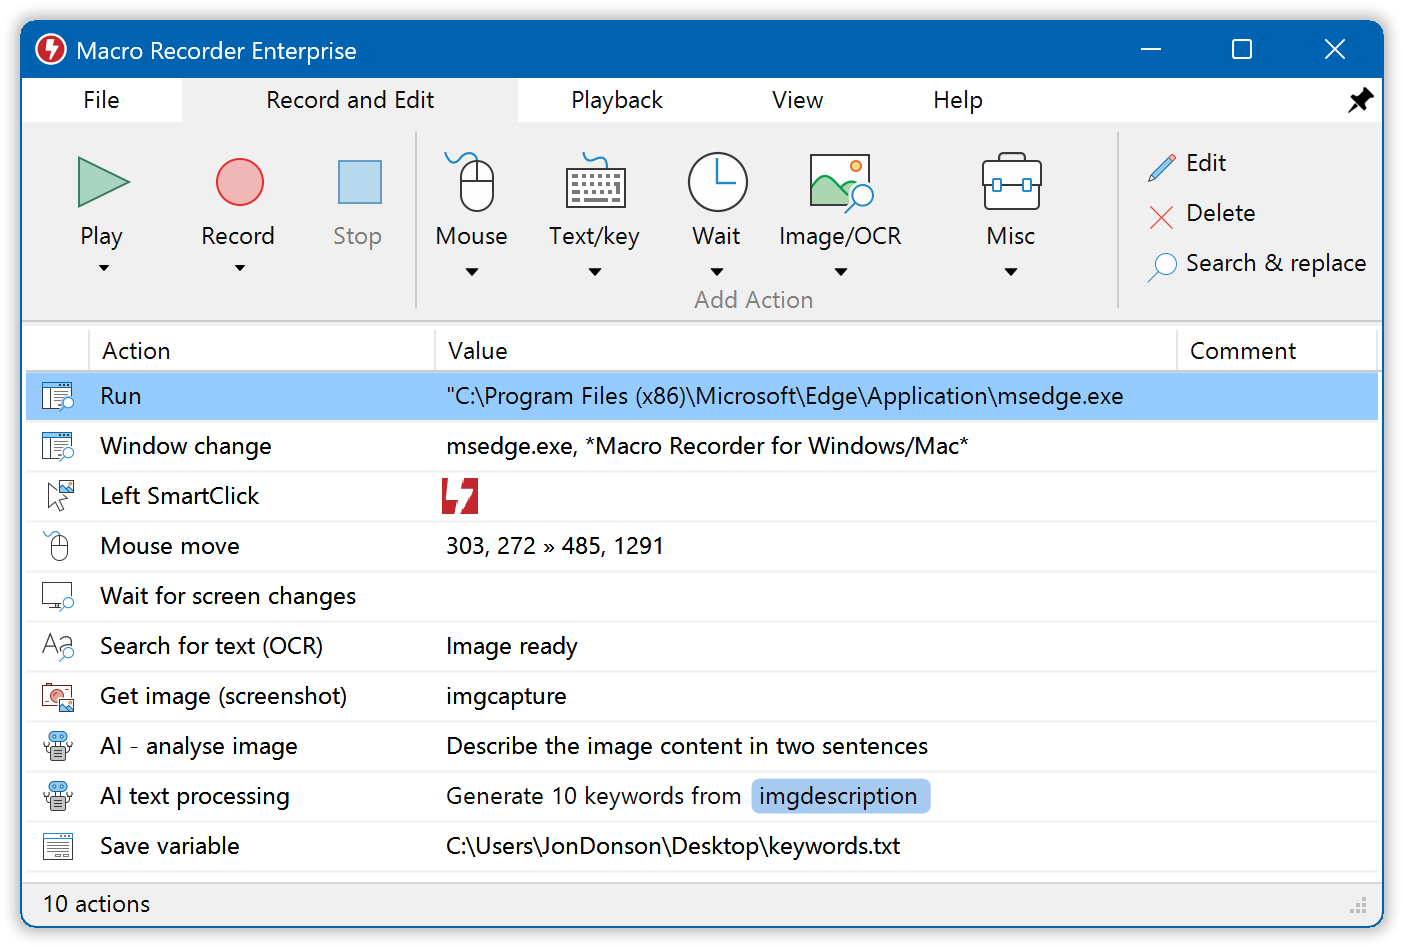Expand the Image/OCR dropdown arrow
The image size is (1404, 948).
840,270
